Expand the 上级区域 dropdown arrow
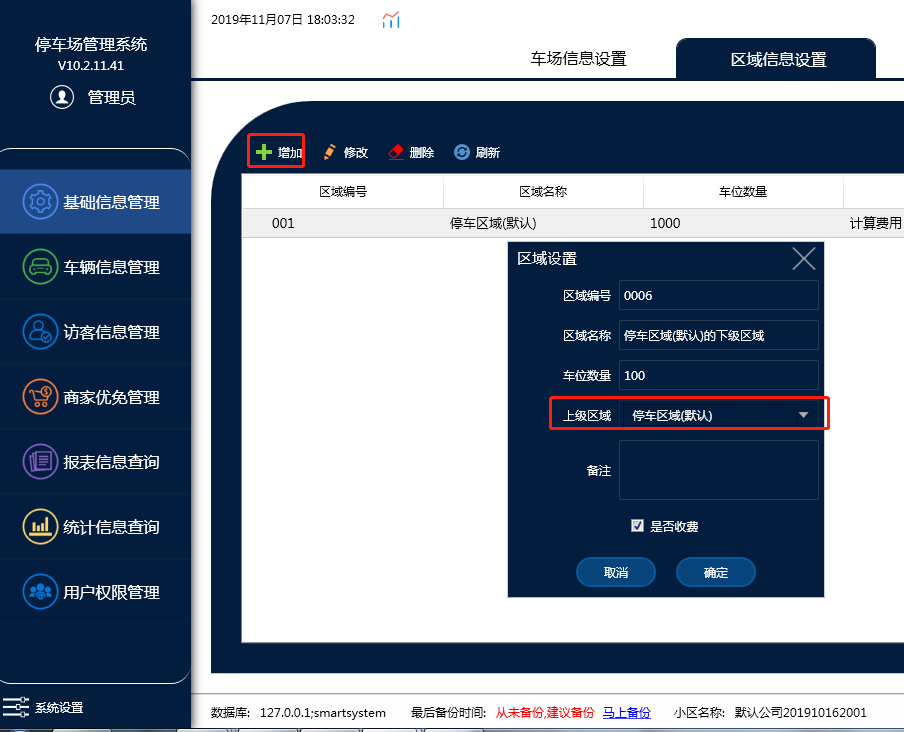Viewport: 904px width, 732px height. (x=803, y=415)
